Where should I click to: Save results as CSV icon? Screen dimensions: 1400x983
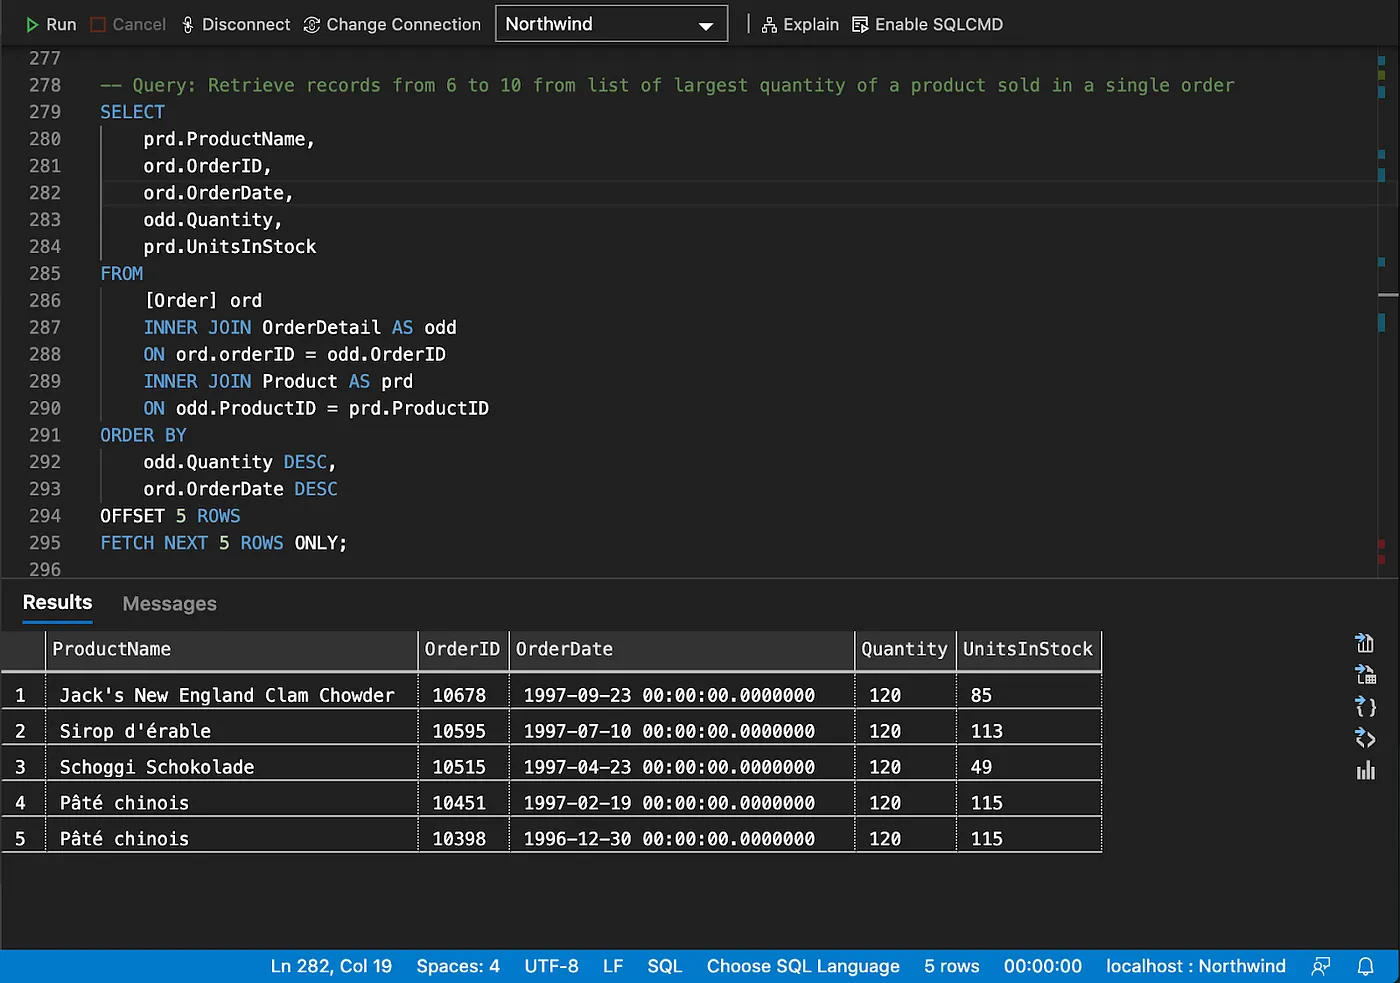click(1365, 643)
